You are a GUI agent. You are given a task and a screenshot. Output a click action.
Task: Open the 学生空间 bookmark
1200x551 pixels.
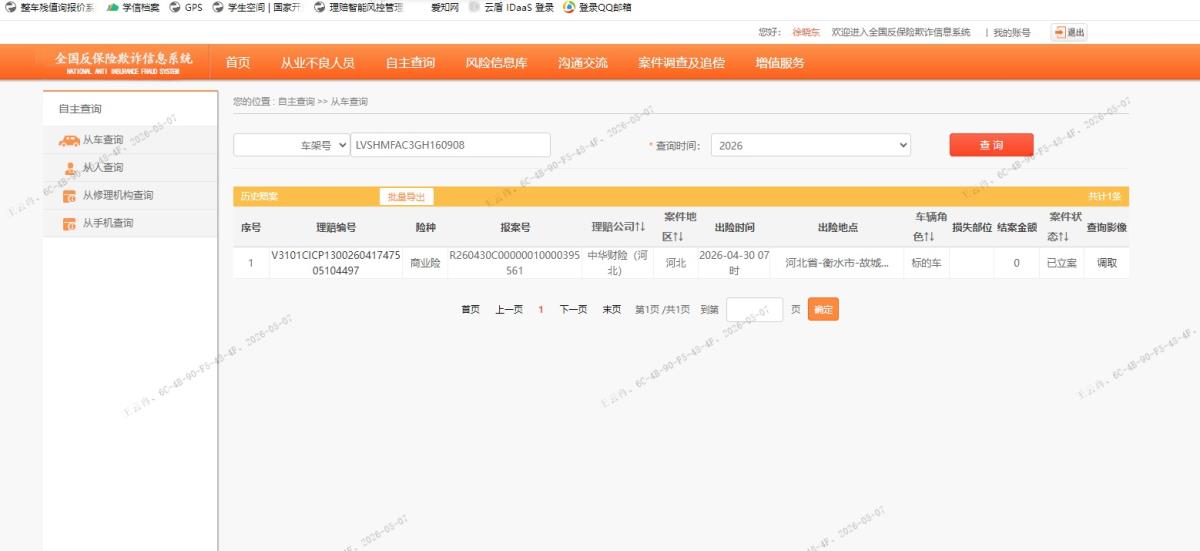click(x=258, y=7)
